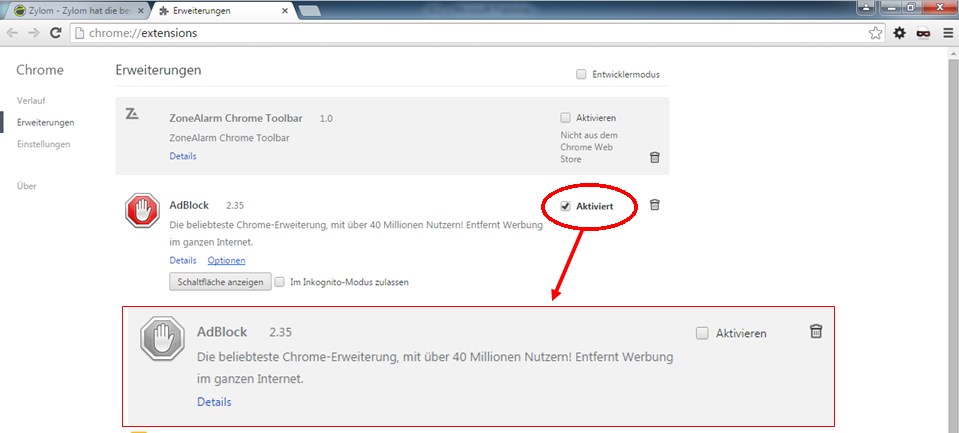Go forward with the browser forward arrow
959x433 pixels.
coord(34,33)
